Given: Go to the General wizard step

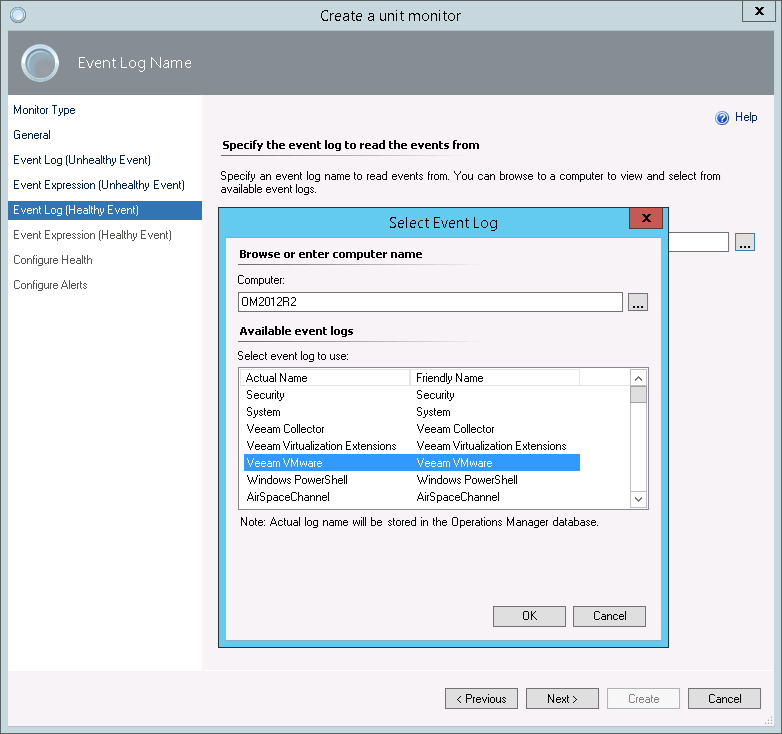Looking at the screenshot, I should (32, 135).
